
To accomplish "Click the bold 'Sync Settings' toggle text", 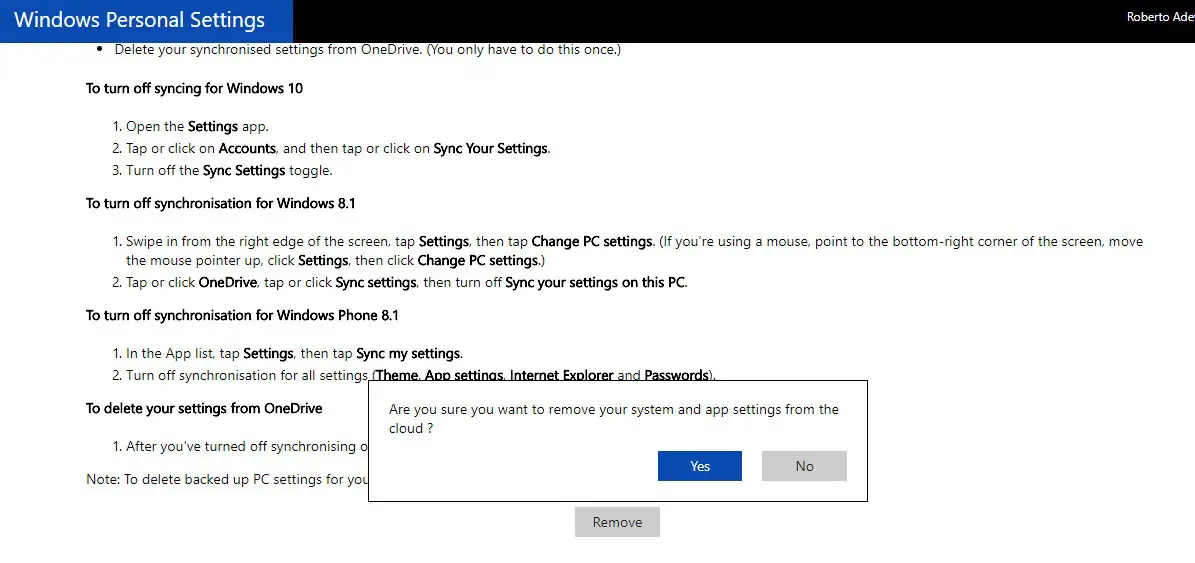I will (244, 170).
